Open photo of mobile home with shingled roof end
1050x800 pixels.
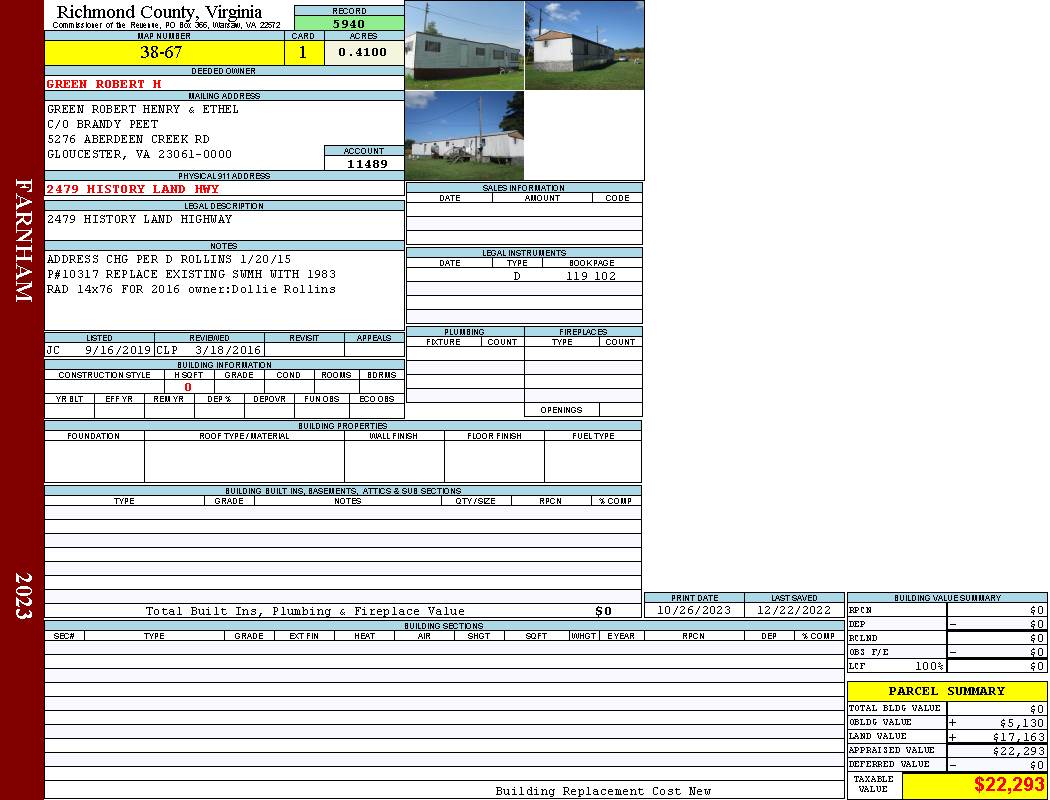click(584, 45)
